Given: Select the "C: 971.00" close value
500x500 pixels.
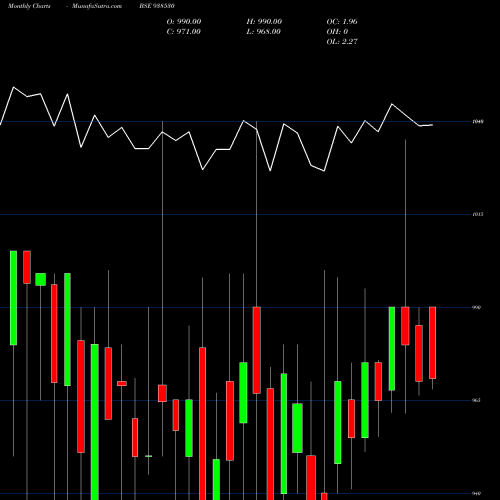Looking at the screenshot, I should (183, 32).
